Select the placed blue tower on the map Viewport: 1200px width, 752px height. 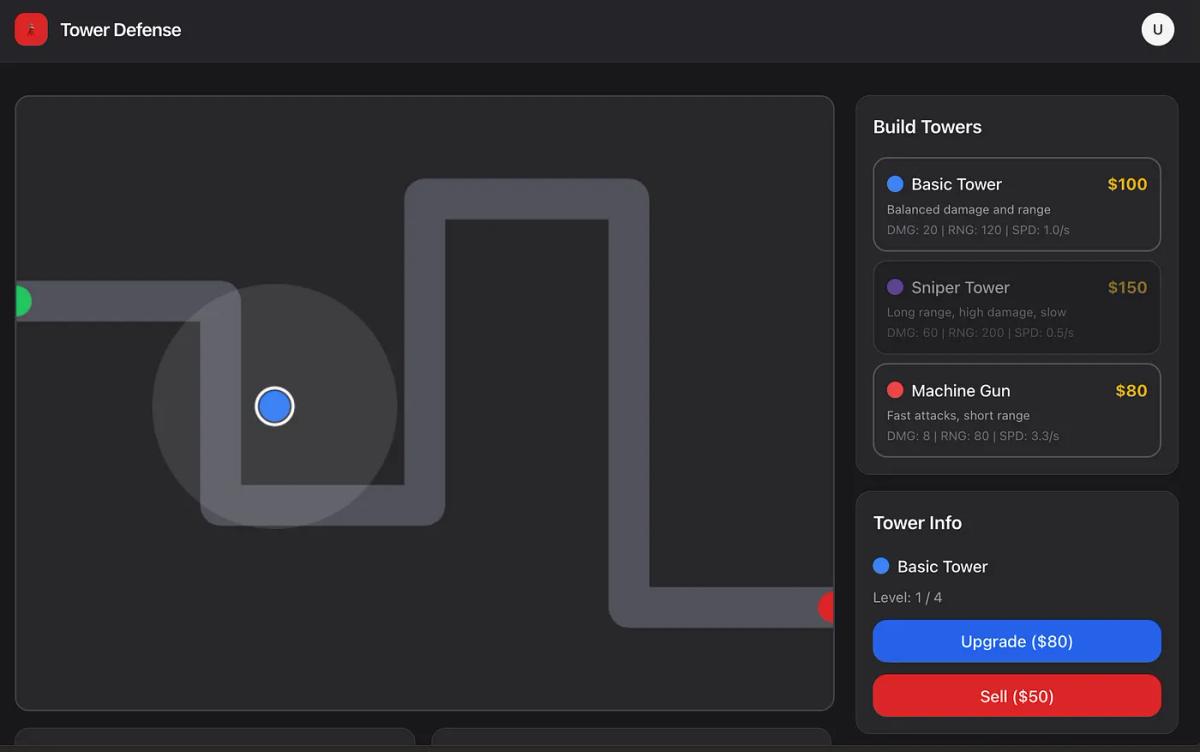click(274, 406)
